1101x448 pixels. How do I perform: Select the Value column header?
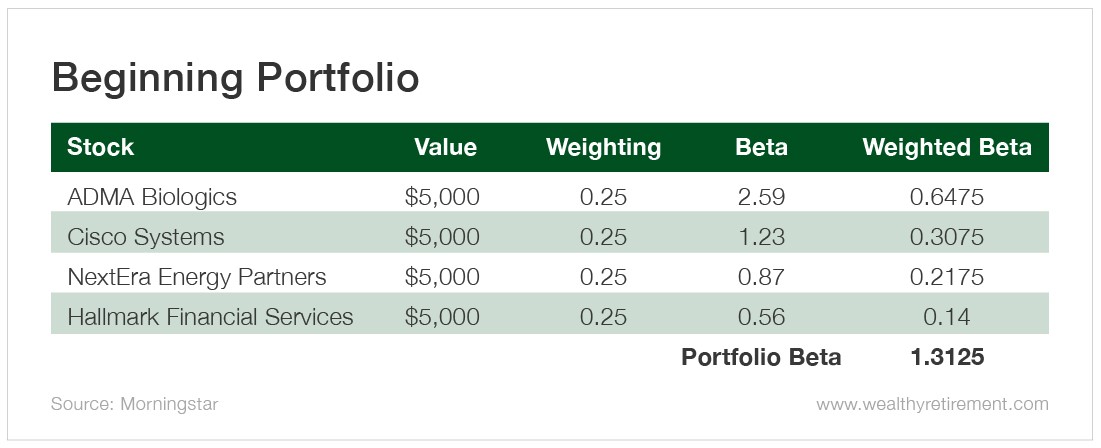[445, 147]
